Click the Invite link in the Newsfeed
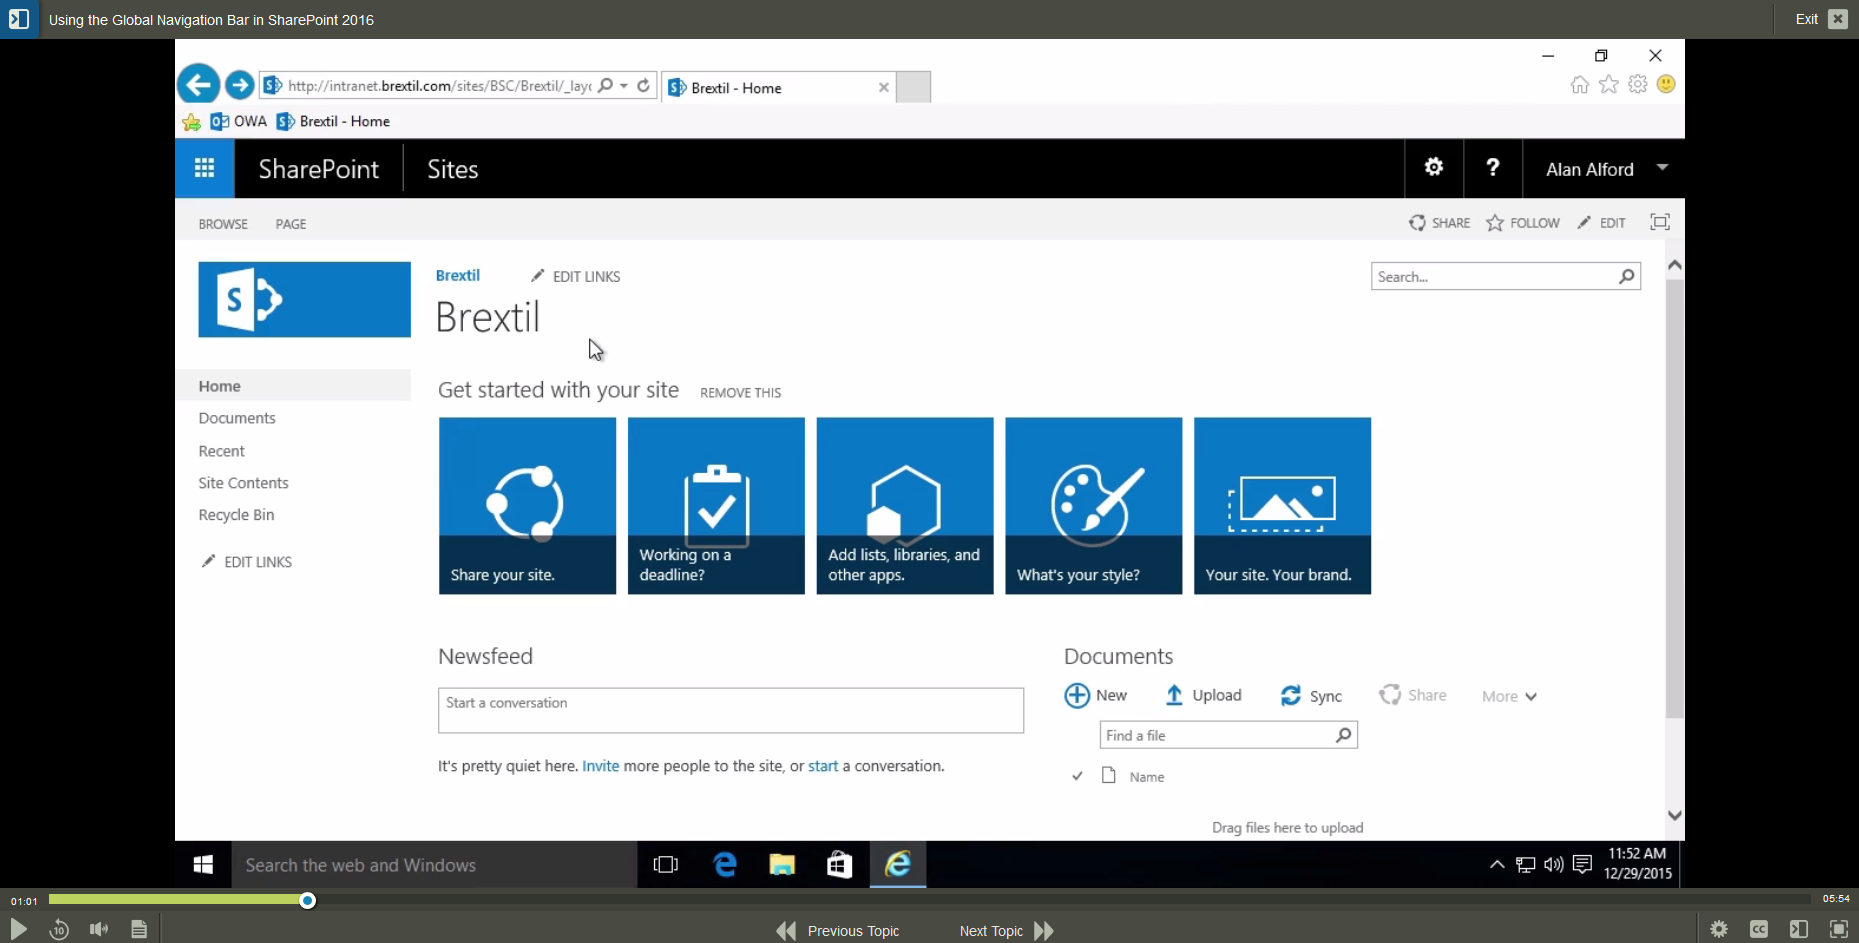Image resolution: width=1859 pixels, height=943 pixels. pyautogui.click(x=600, y=765)
